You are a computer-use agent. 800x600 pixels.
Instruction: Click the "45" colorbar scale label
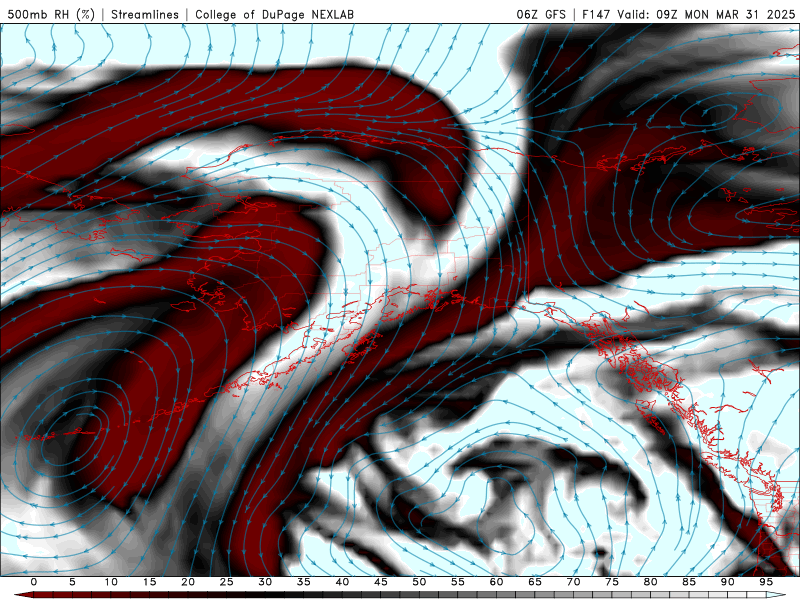[381, 582]
